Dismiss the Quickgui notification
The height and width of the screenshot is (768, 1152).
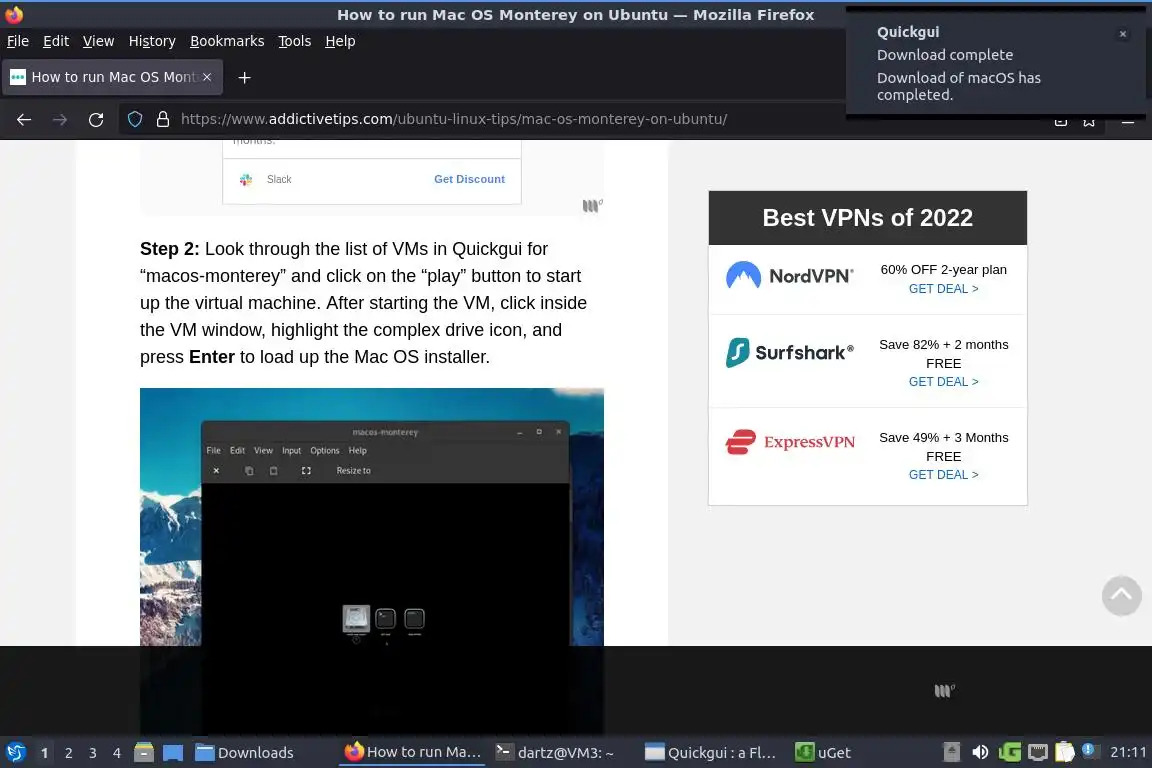(1123, 34)
